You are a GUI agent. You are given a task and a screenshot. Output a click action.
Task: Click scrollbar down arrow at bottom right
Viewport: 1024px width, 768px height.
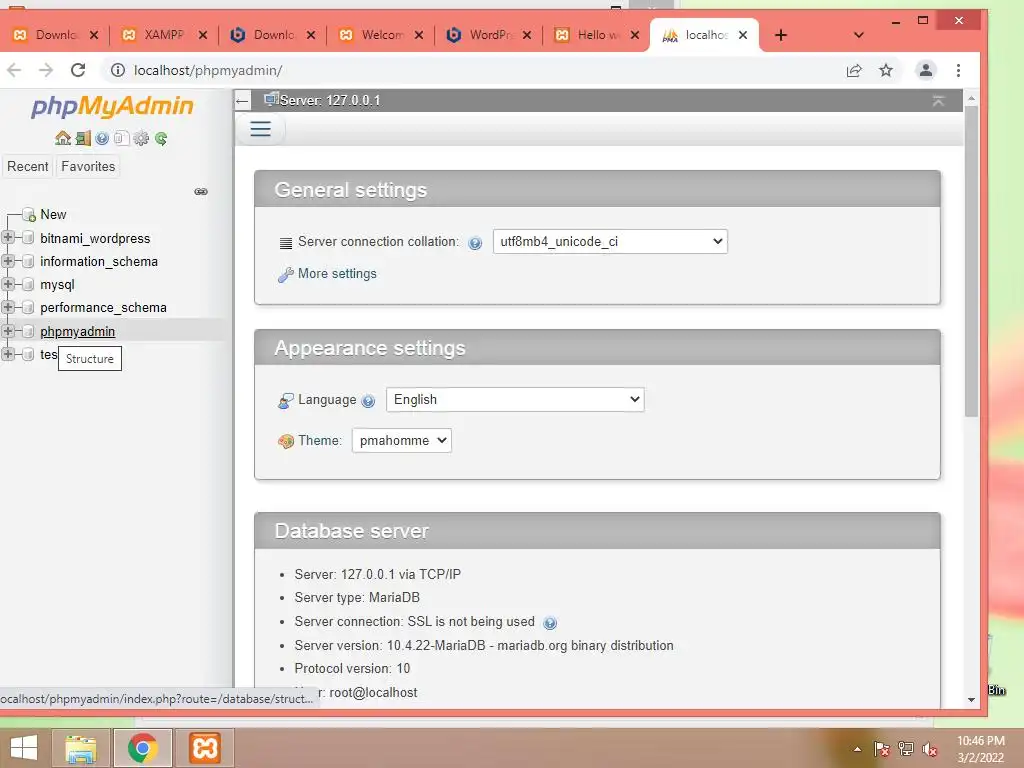pyautogui.click(x=971, y=699)
